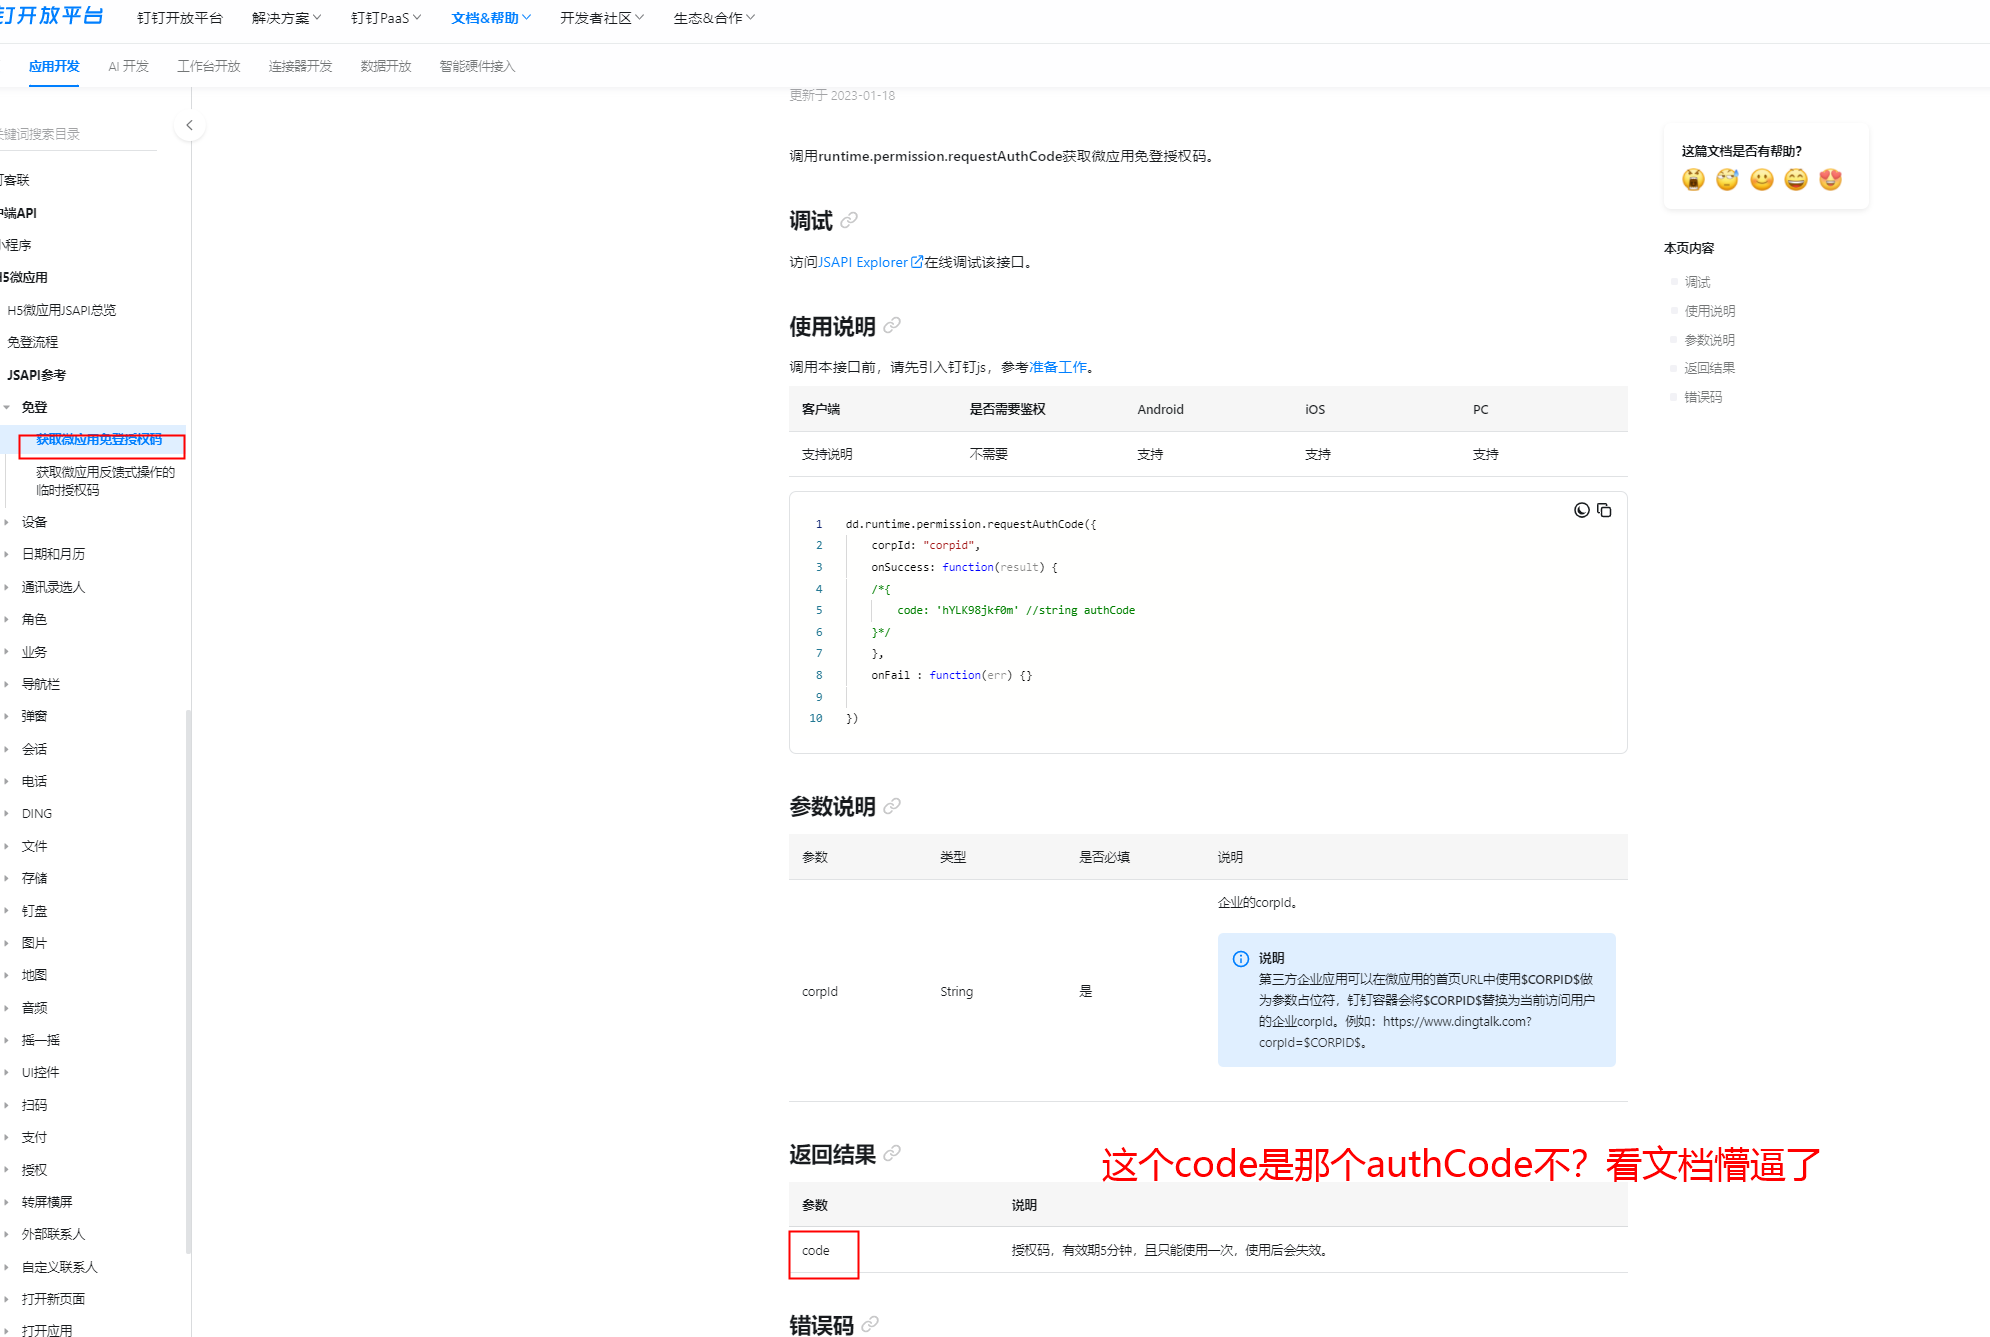Rate document with the grinning emoji
Image resolution: width=1990 pixels, height=1337 pixels.
[1796, 179]
